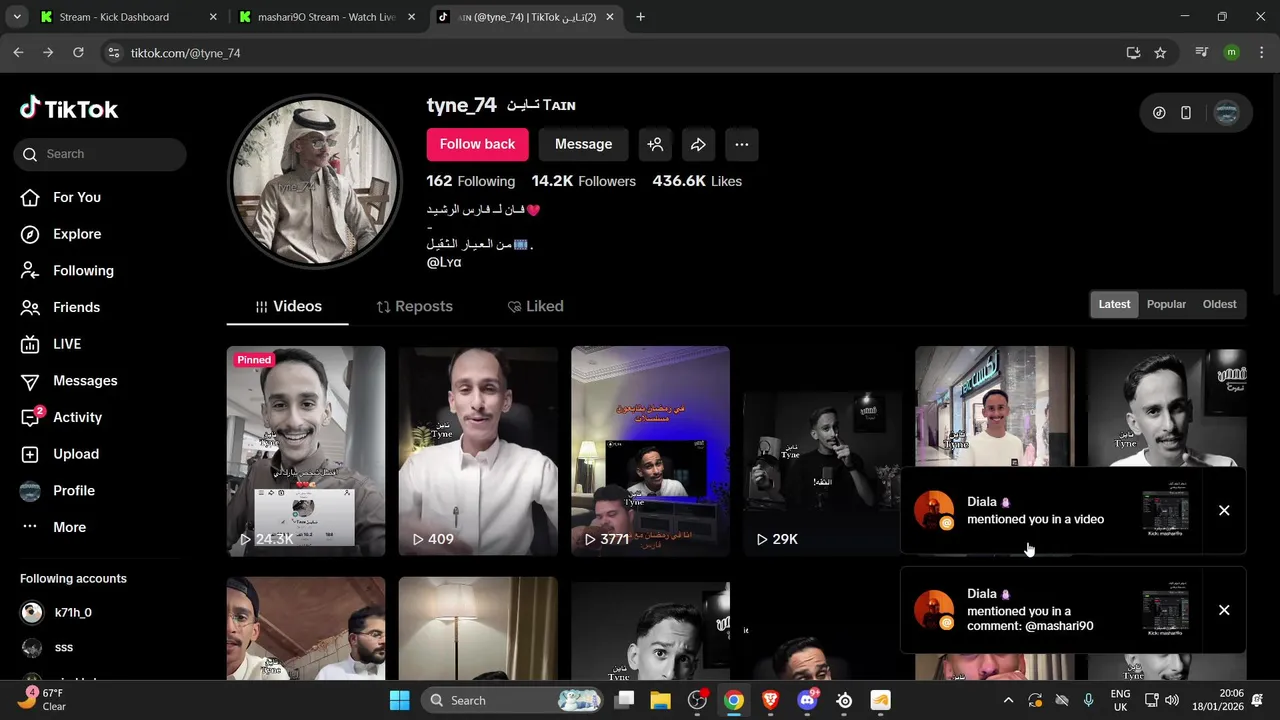1280x720 pixels.
Task: Open the pinned video with 24.3K views
Action: coord(306,451)
